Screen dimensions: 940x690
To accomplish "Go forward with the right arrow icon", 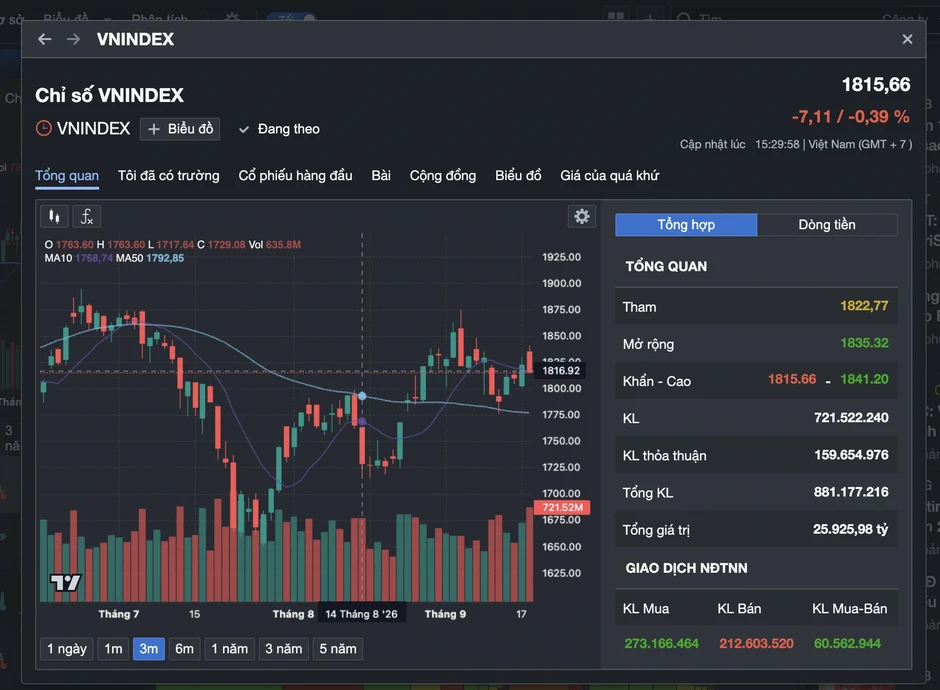I will click(73, 40).
